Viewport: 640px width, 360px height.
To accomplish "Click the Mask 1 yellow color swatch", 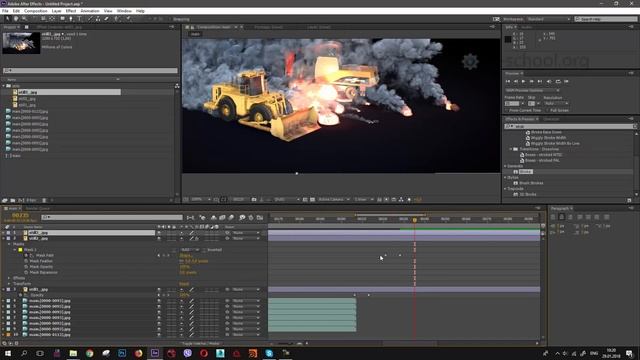I will click(20, 250).
